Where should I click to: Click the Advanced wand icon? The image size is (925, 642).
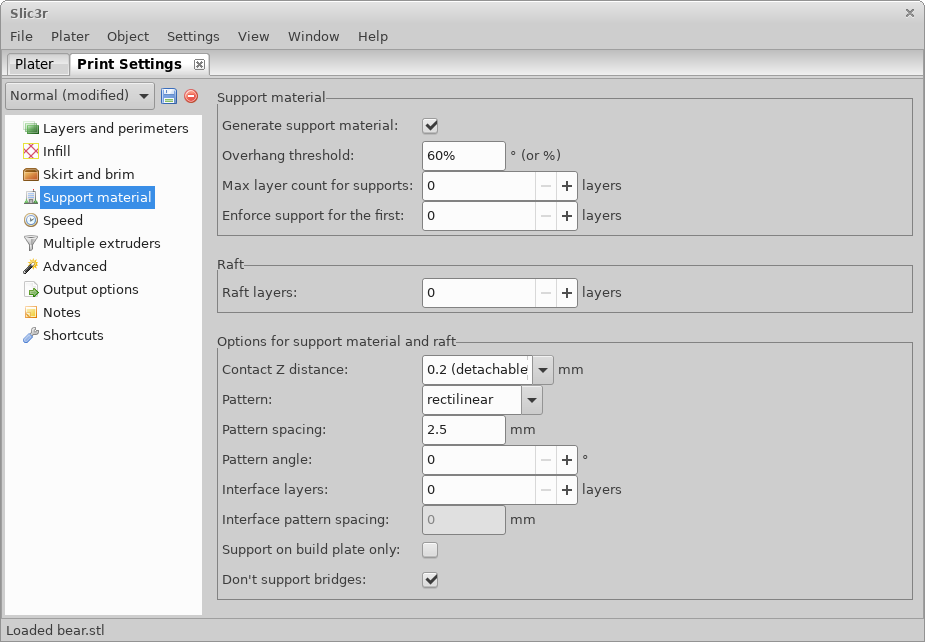pyautogui.click(x=31, y=266)
